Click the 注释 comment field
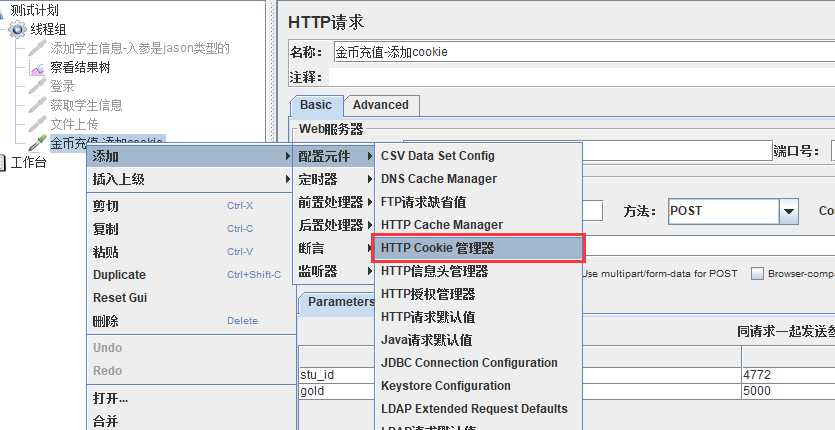Viewport: 835px width, 430px height. coord(584,77)
